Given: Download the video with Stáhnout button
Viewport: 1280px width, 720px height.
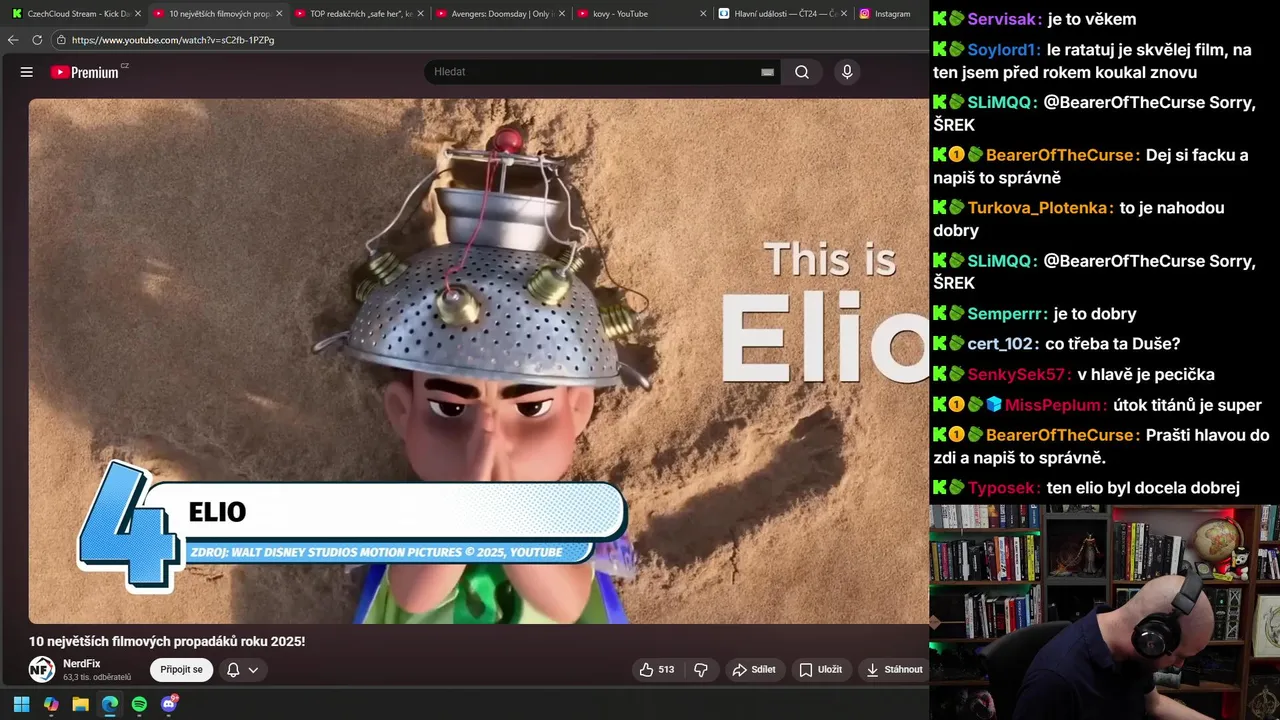Looking at the screenshot, I should pos(895,670).
